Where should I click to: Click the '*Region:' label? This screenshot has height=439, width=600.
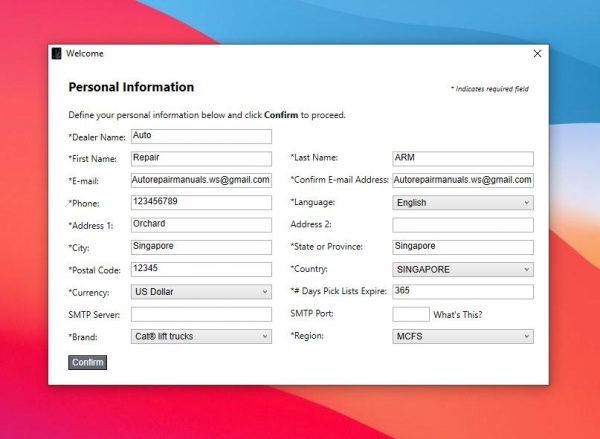[x=307, y=336]
